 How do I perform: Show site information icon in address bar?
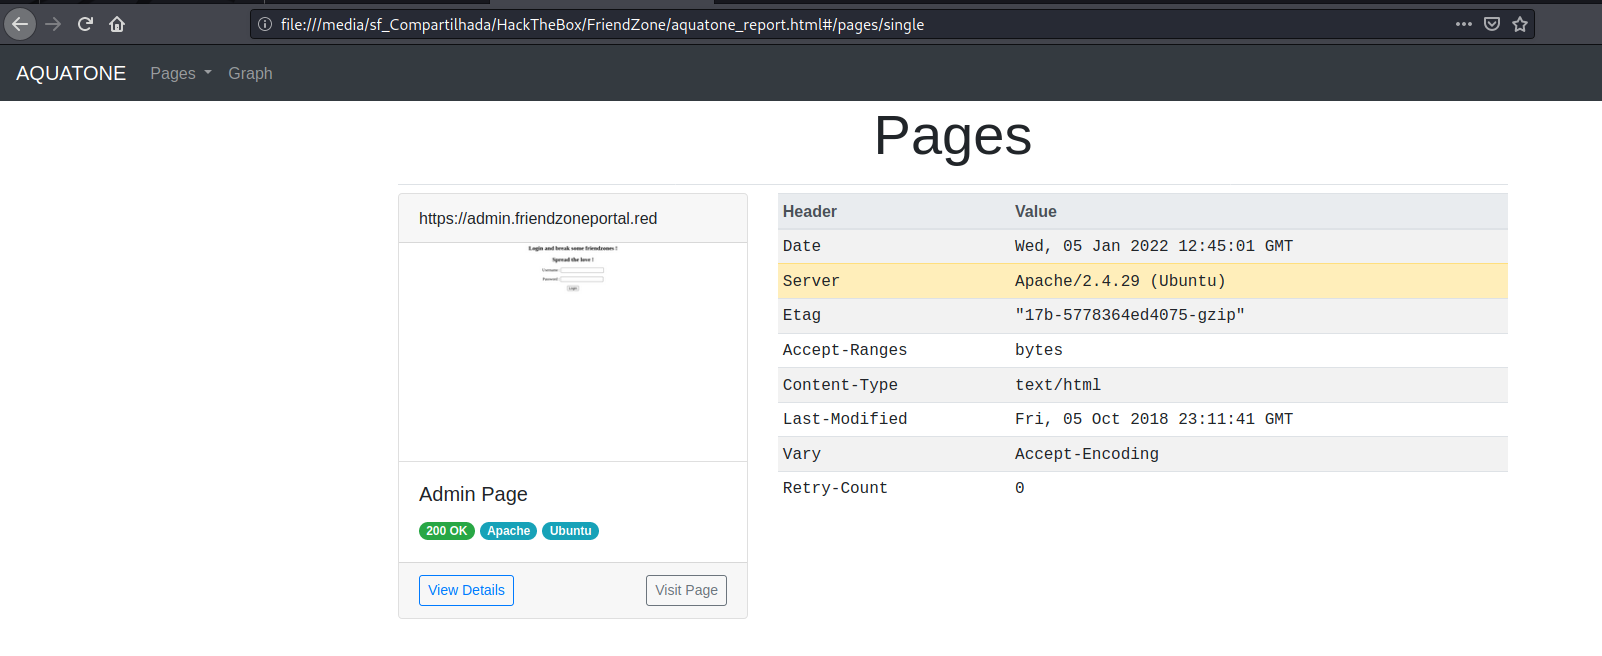[265, 24]
